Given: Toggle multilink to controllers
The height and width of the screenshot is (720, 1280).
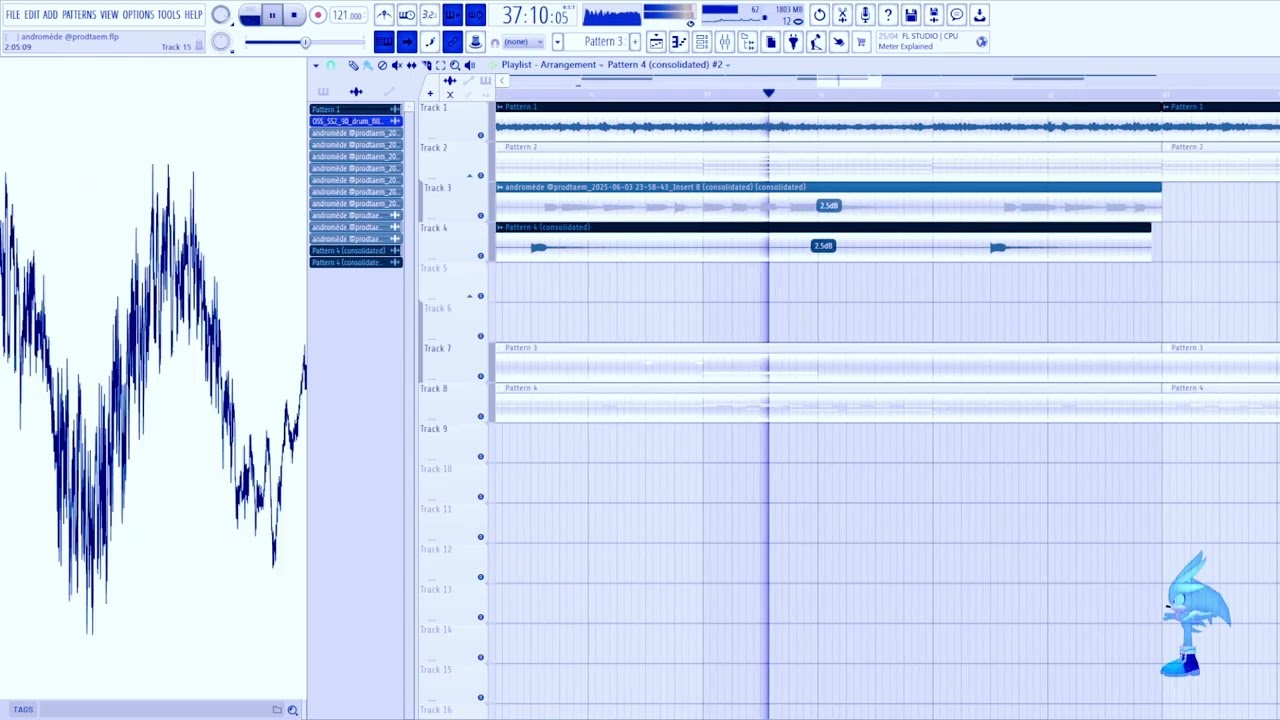Looking at the screenshot, I should point(475,42).
